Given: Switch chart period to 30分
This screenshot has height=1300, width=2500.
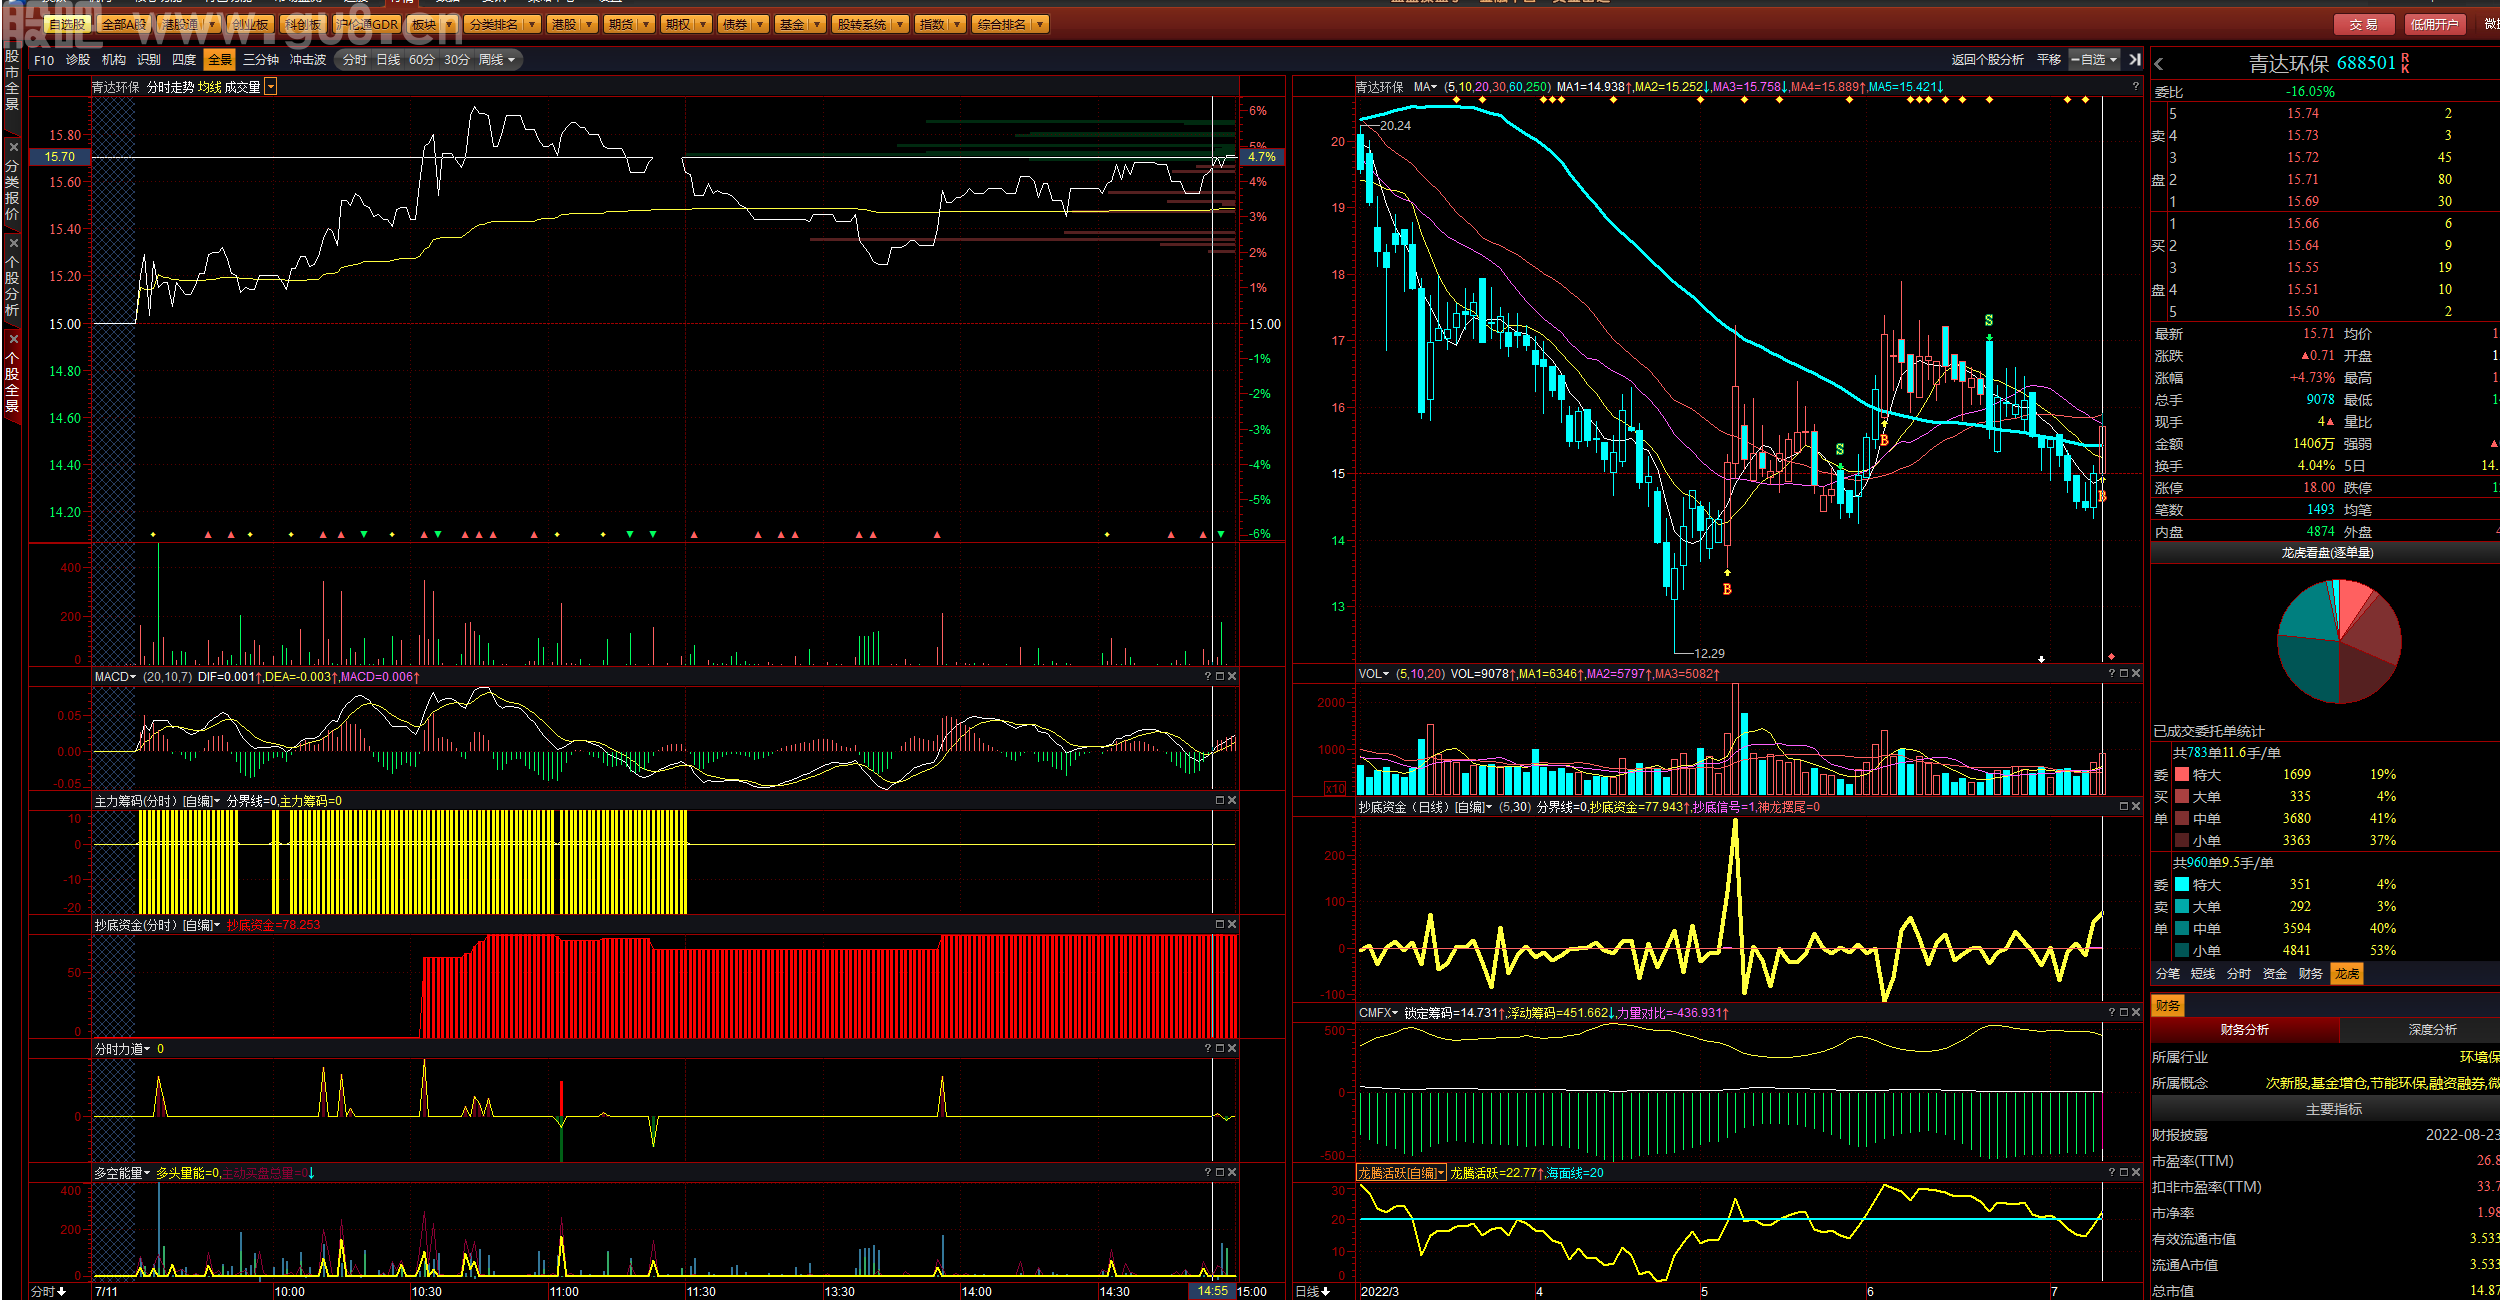Looking at the screenshot, I should [457, 60].
